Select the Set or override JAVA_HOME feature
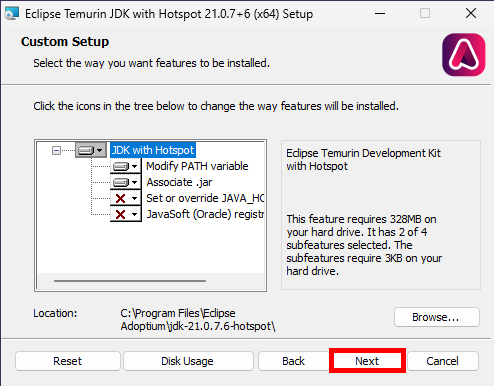 205,198
